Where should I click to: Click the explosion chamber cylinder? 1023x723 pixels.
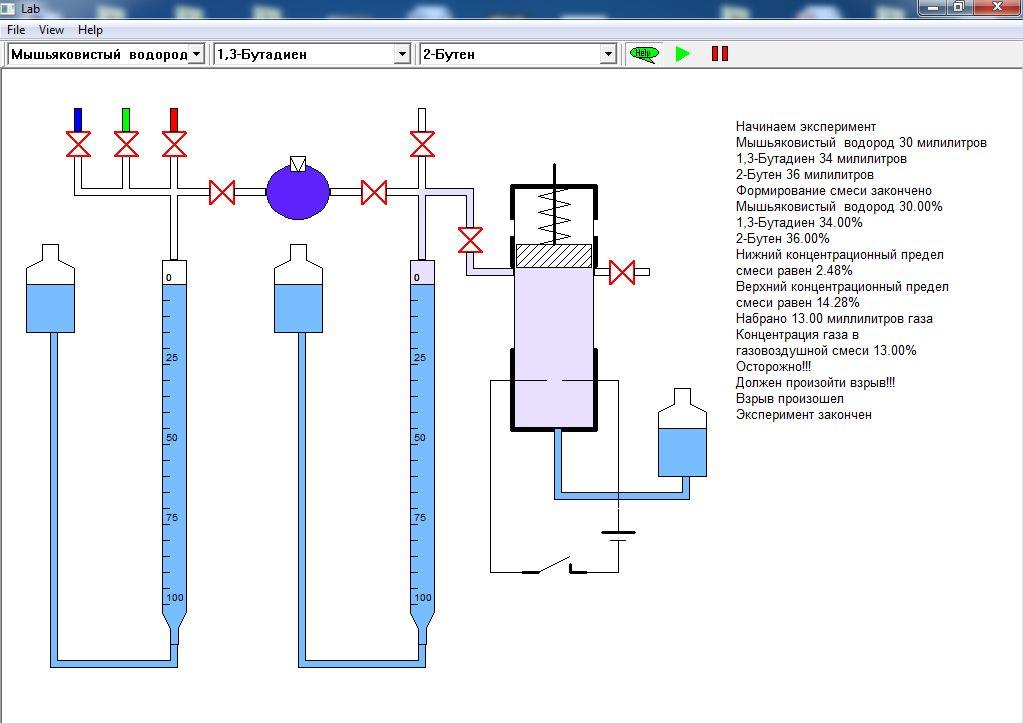(554, 308)
